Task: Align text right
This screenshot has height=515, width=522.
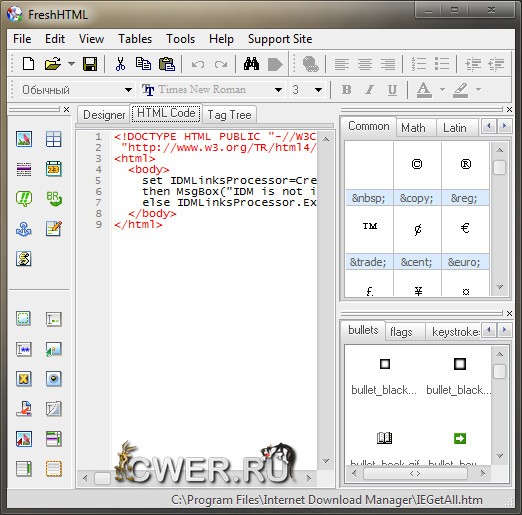Action: tap(388, 64)
